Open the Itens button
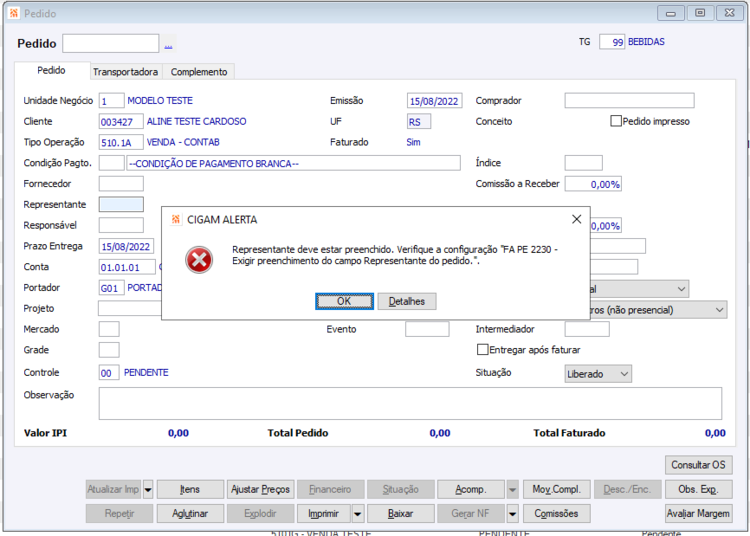 coord(190,489)
